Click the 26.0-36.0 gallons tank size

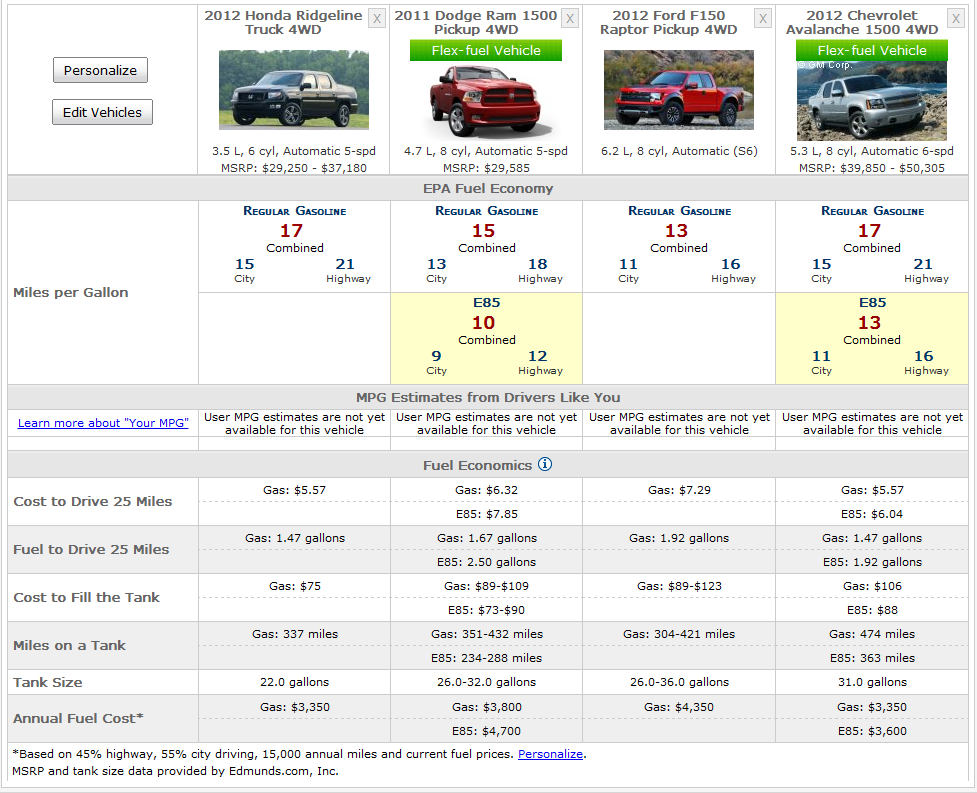pos(679,682)
